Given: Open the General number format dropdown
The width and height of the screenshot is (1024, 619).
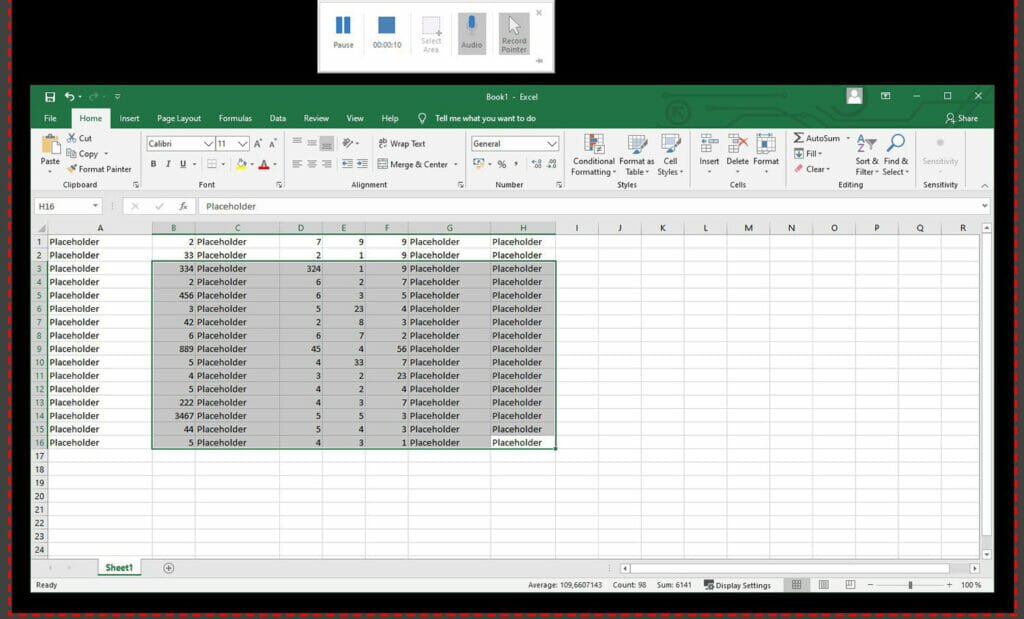Looking at the screenshot, I should click(x=552, y=144).
